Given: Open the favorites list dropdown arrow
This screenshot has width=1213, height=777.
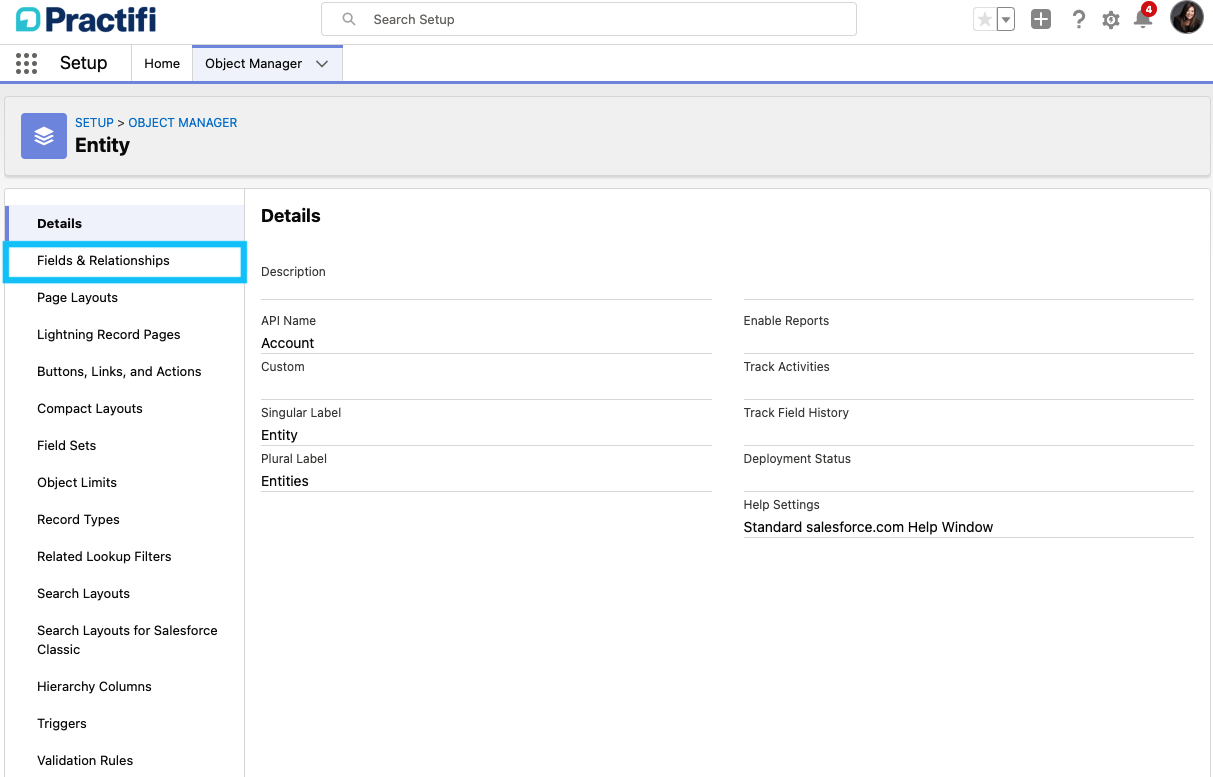Looking at the screenshot, I should (x=1005, y=18).
